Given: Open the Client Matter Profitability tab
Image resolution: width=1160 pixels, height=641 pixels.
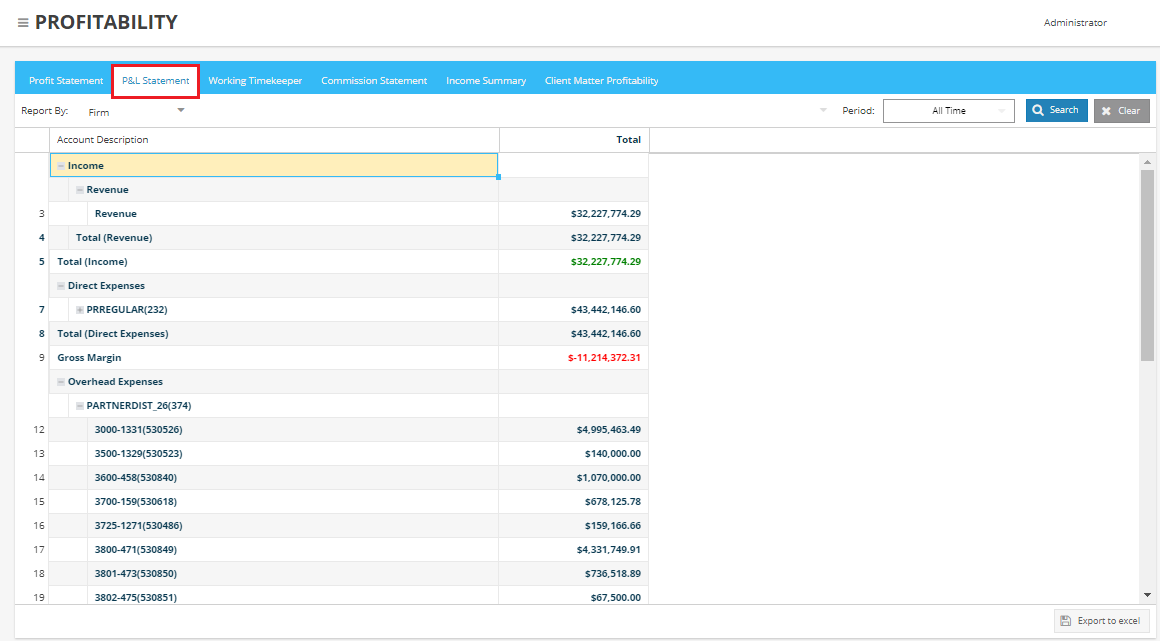Looking at the screenshot, I should pyautogui.click(x=601, y=81).
